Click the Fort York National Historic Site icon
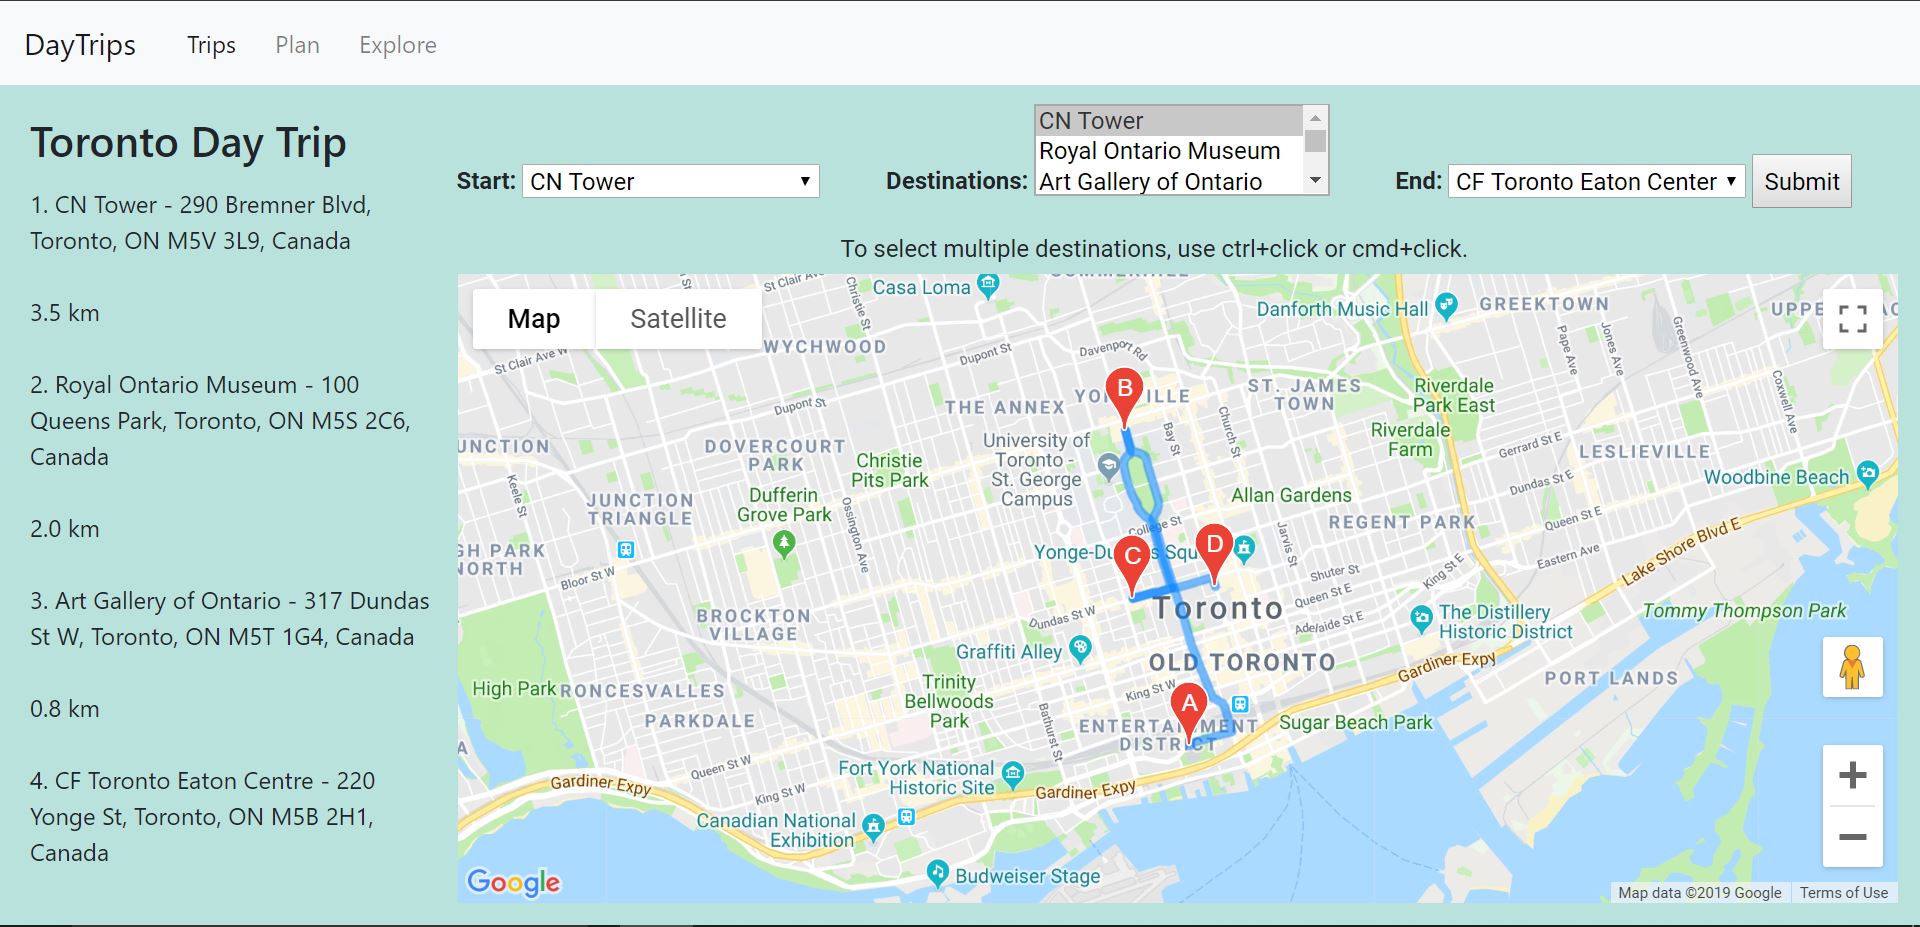 [1013, 773]
